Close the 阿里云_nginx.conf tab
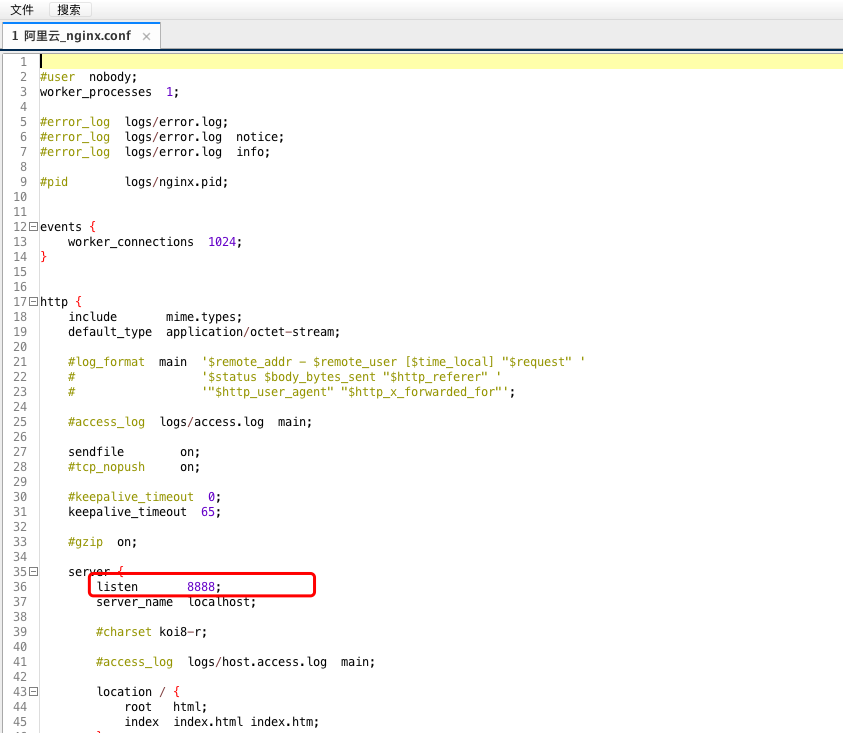Image resolution: width=843 pixels, height=733 pixels. [146, 36]
